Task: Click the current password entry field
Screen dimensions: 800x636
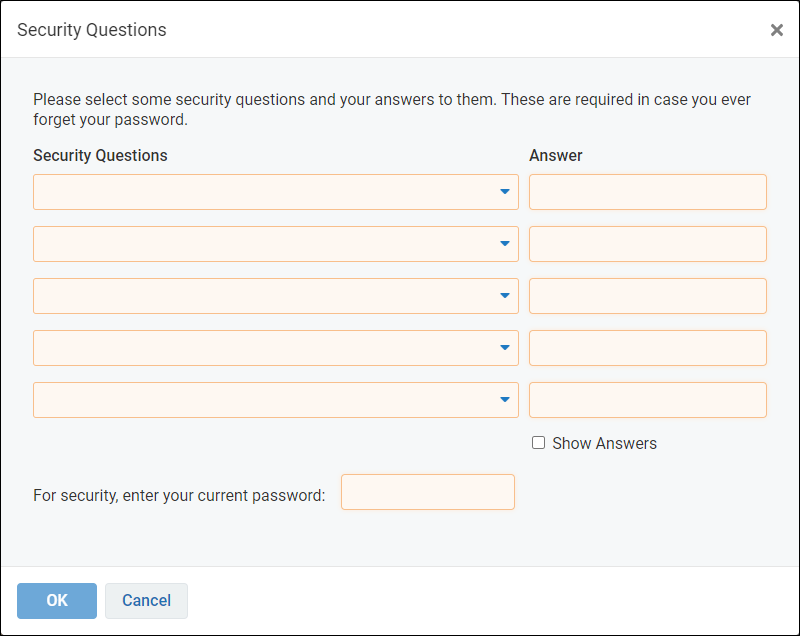Action: click(x=427, y=492)
